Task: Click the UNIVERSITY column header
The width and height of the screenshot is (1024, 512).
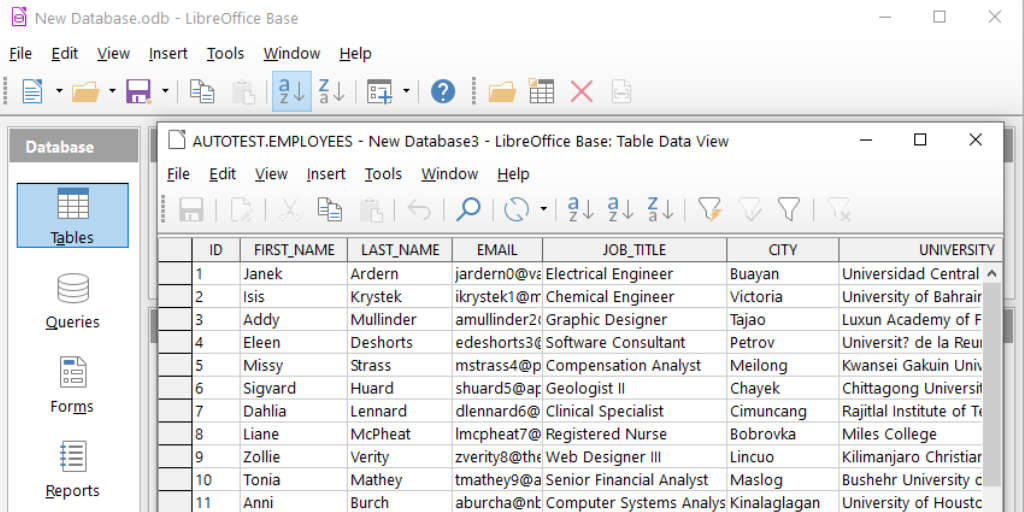Action: coord(921,250)
